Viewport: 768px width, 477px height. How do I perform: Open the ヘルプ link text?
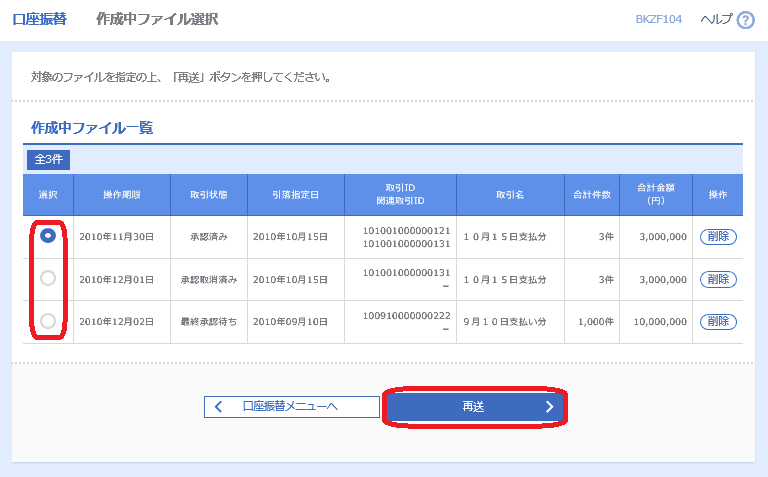pos(716,20)
